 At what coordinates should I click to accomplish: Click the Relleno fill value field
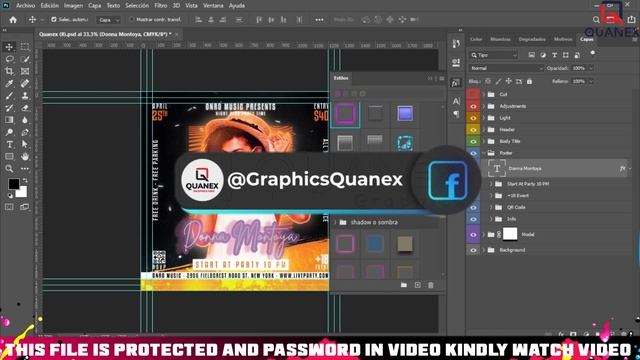click(x=578, y=81)
